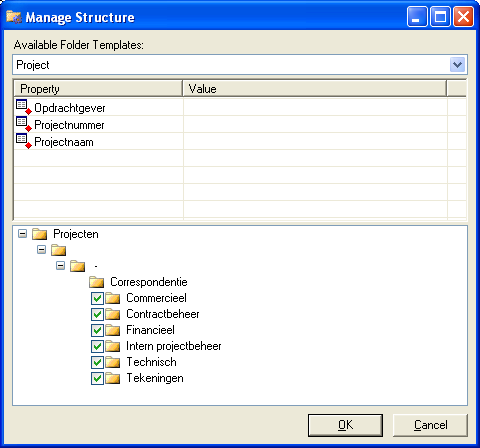Click the Opdrachtgever property icon

pos(24,107)
